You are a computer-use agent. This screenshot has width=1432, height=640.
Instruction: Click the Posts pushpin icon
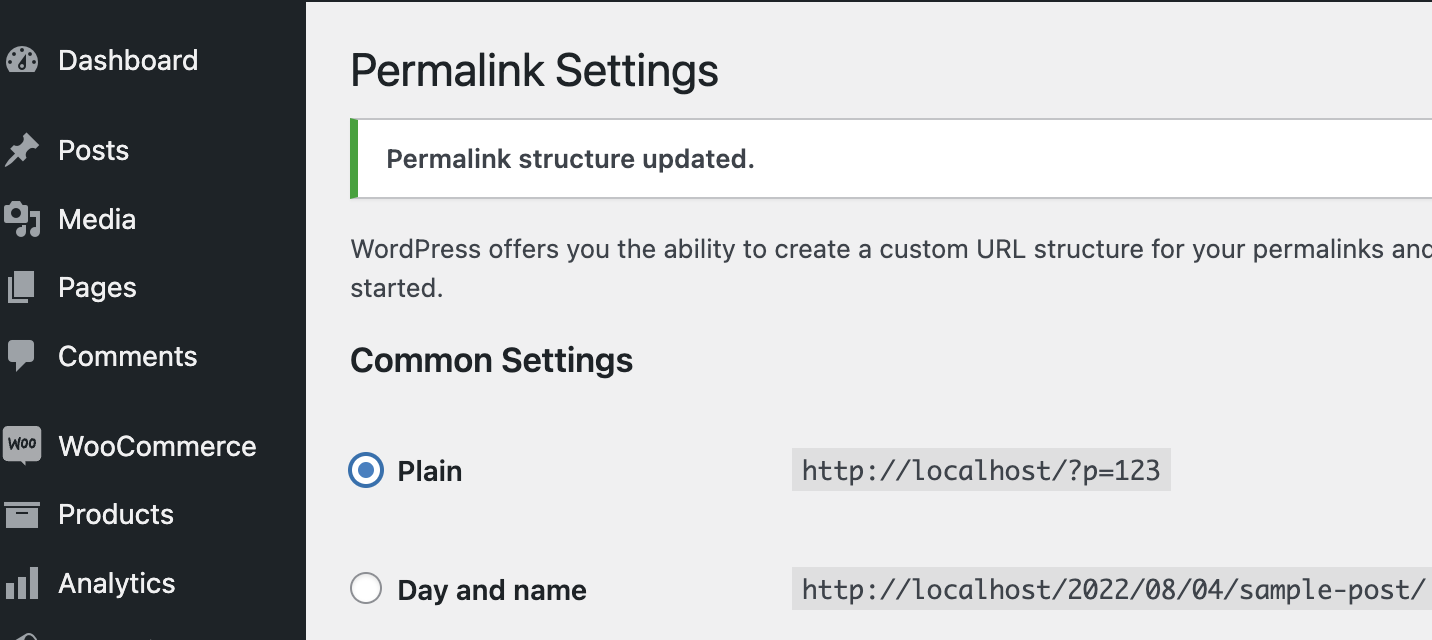[x=22, y=151]
